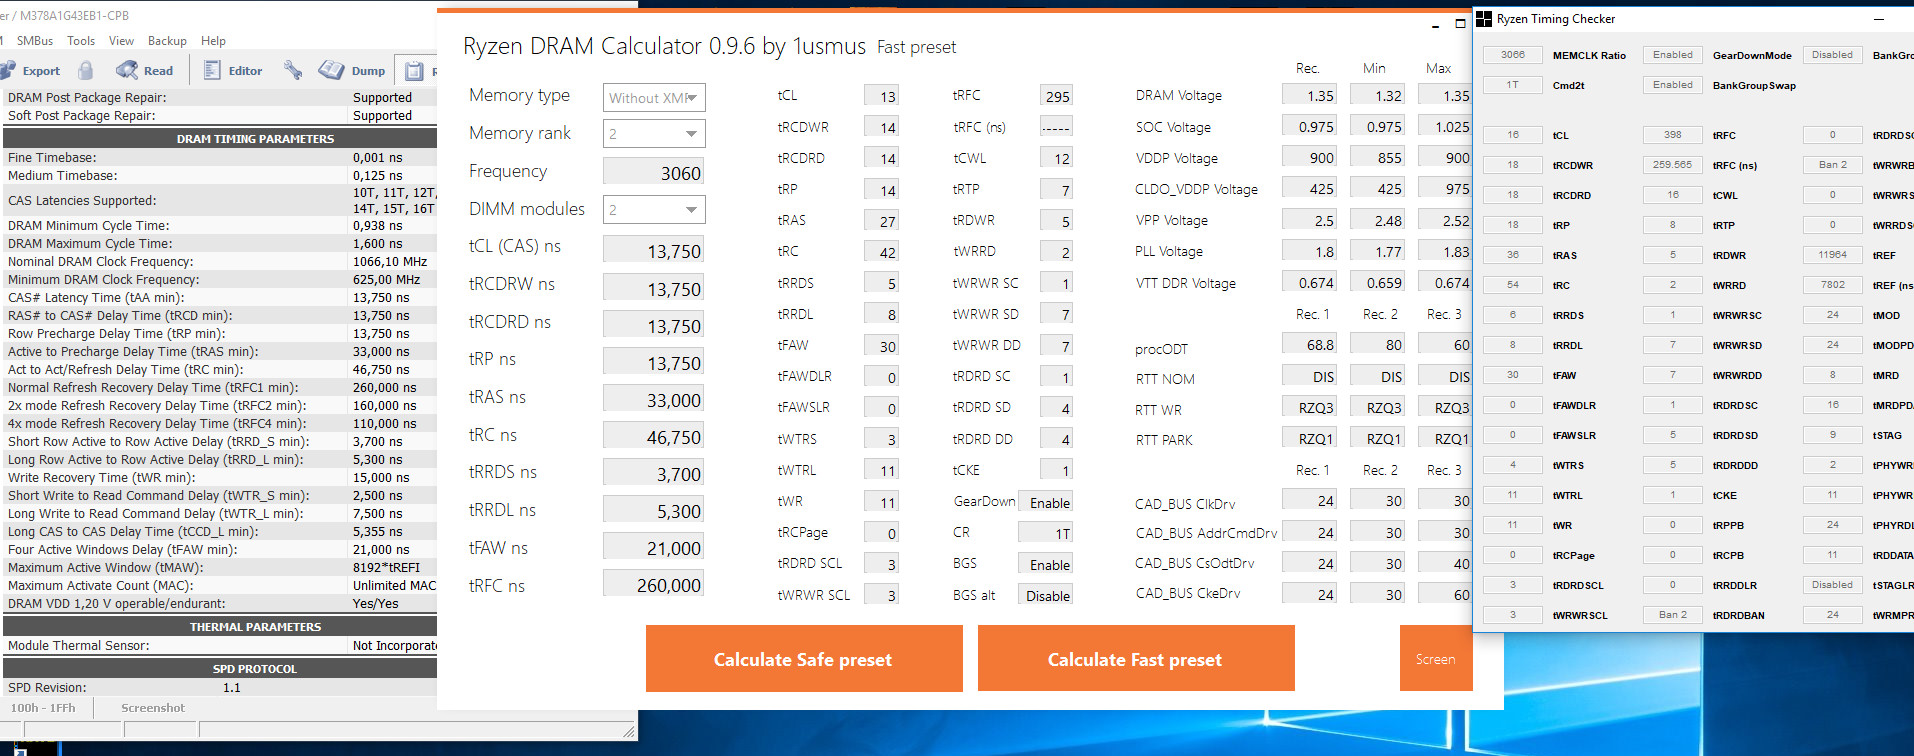Image resolution: width=1914 pixels, height=756 pixels.
Task: Click the DRAM Voltage Min value 1.32
Action: (1377, 95)
